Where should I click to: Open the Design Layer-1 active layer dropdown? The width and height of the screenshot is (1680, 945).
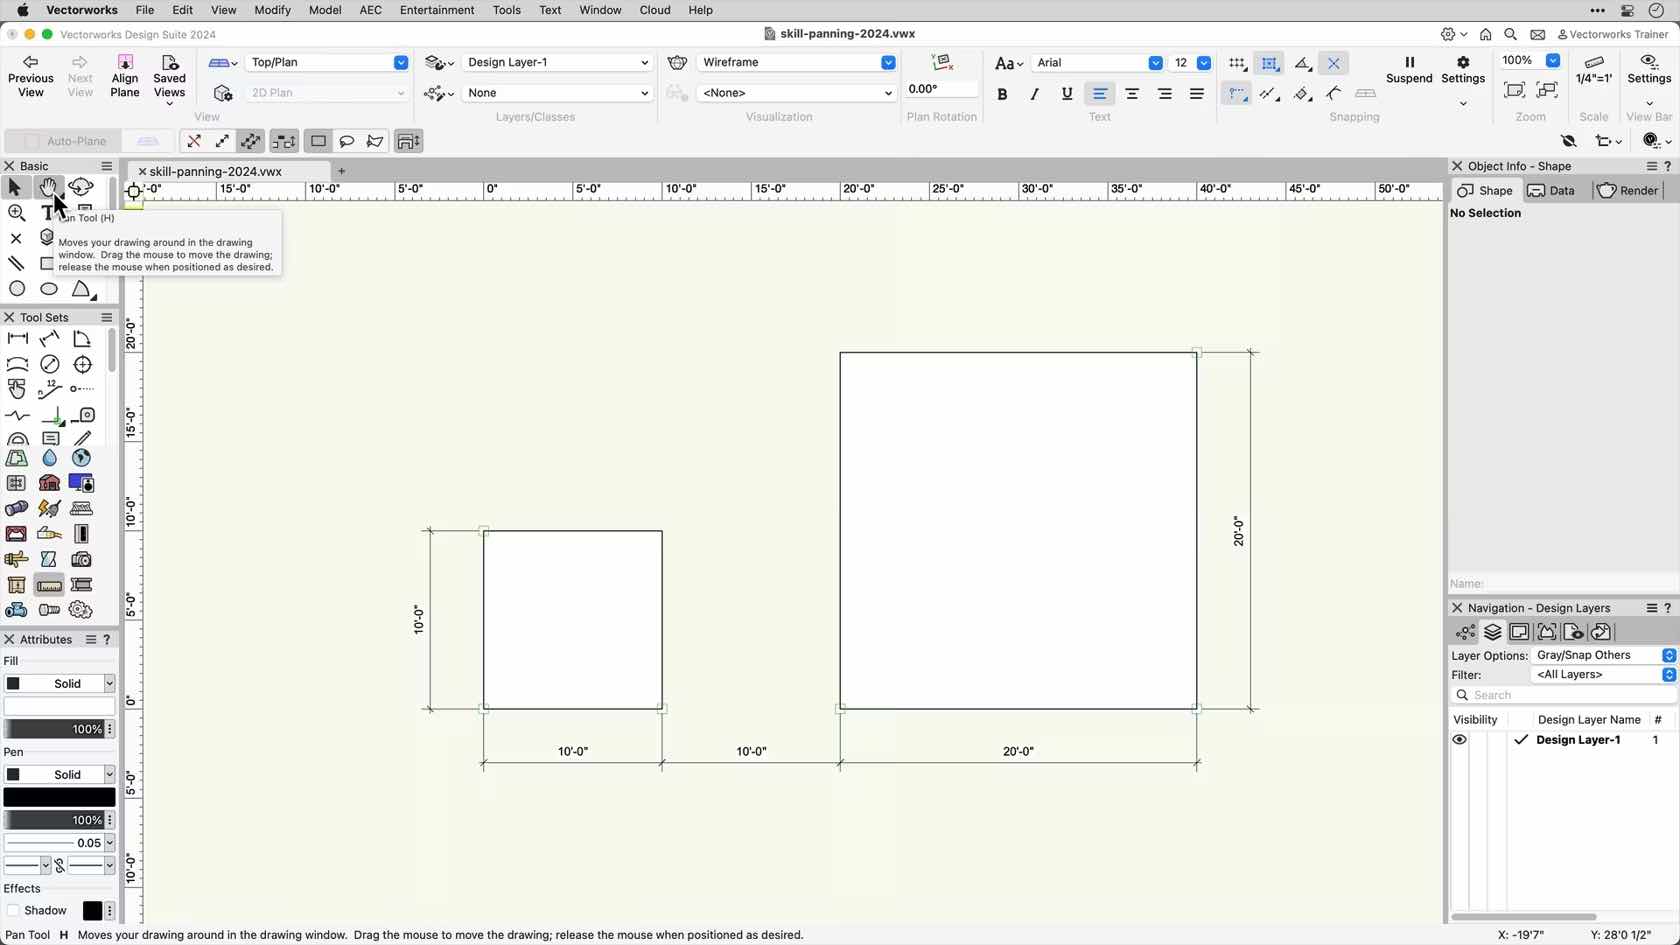[x=556, y=62]
